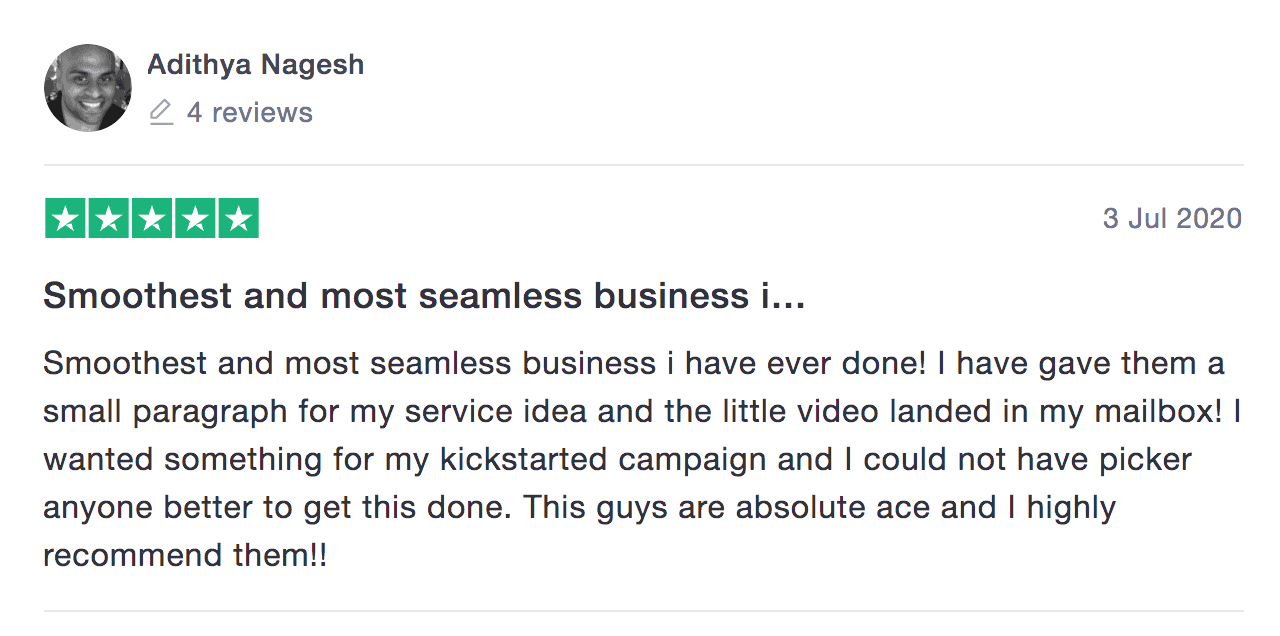Open the bold review title heading
Viewport: 1280px width, 636px height.
[x=424, y=296]
